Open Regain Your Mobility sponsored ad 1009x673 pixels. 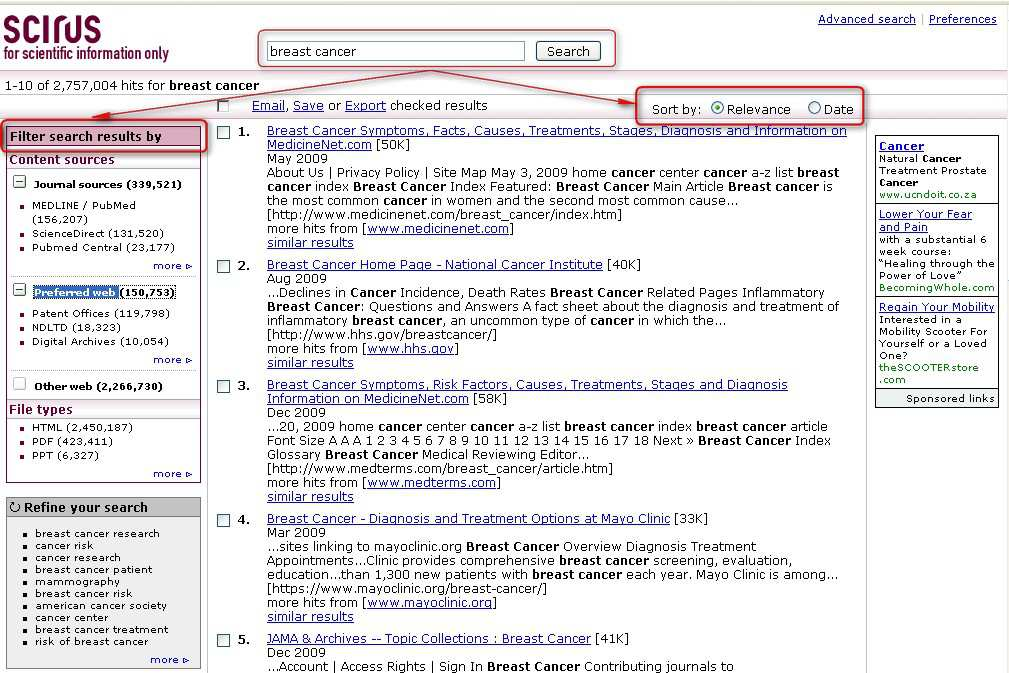[936, 307]
